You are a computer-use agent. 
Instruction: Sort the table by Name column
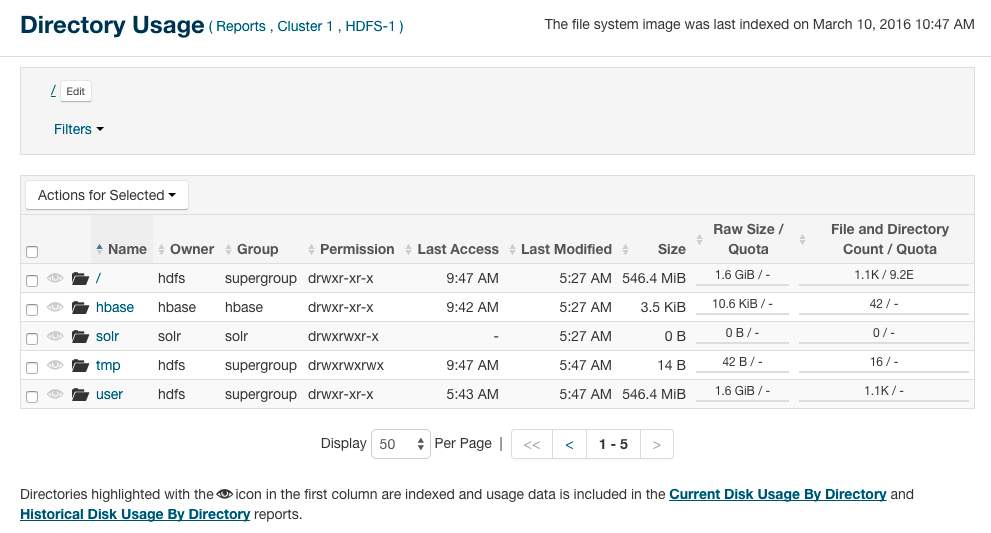[x=126, y=249]
